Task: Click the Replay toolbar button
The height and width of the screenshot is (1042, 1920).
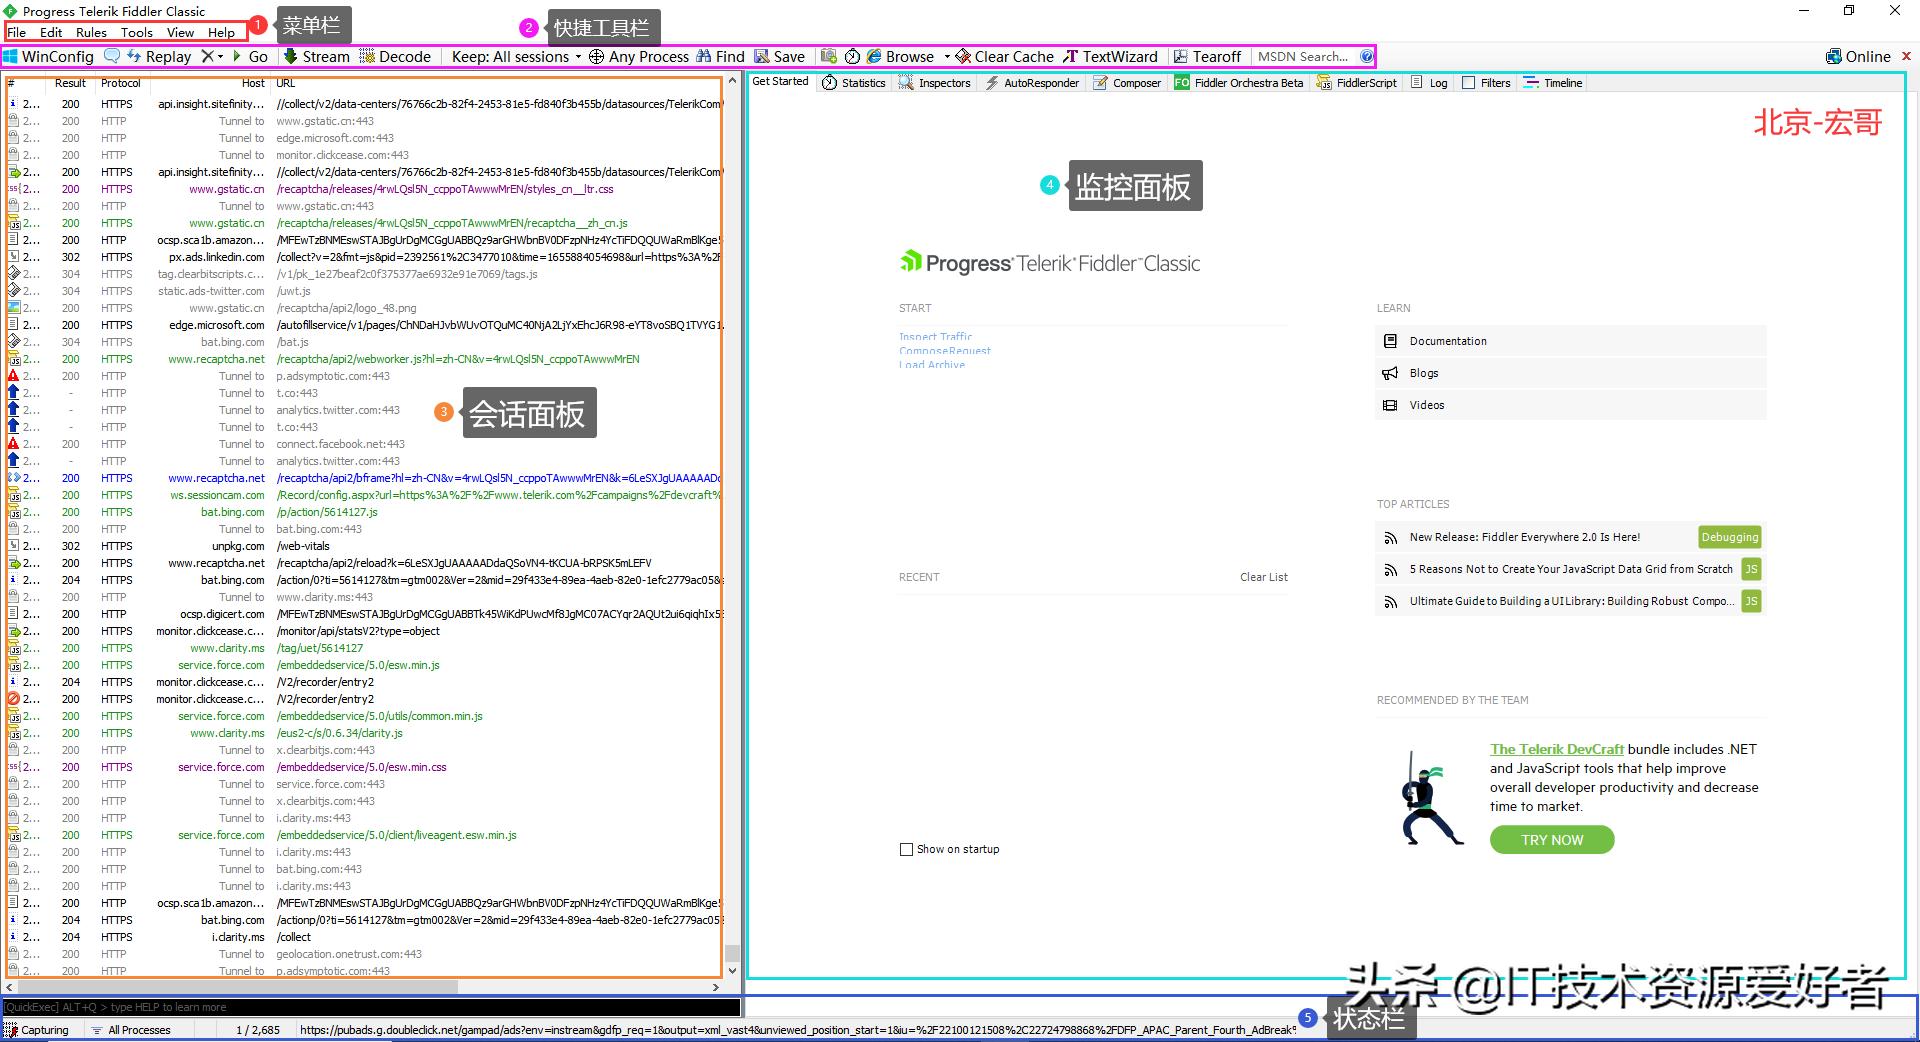Action: tap(159, 57)
